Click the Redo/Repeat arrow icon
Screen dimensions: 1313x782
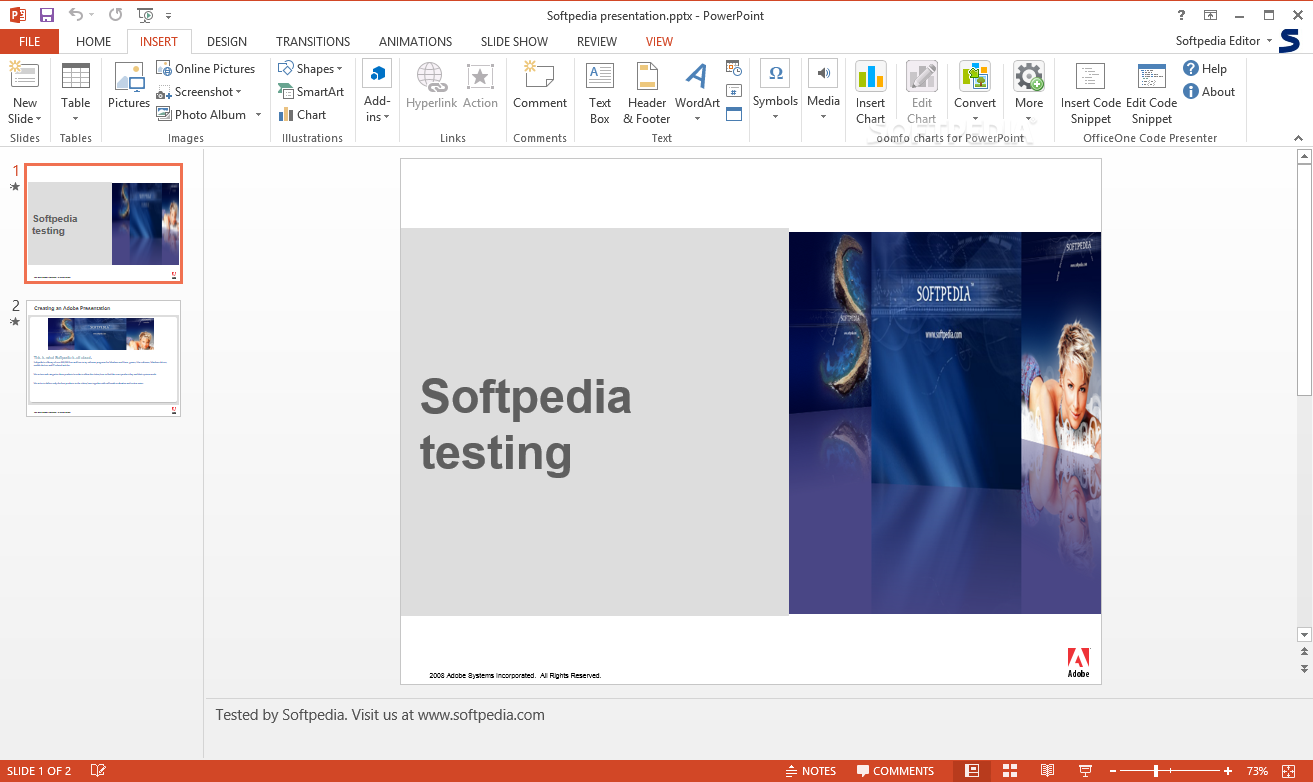tap(115, 15)
